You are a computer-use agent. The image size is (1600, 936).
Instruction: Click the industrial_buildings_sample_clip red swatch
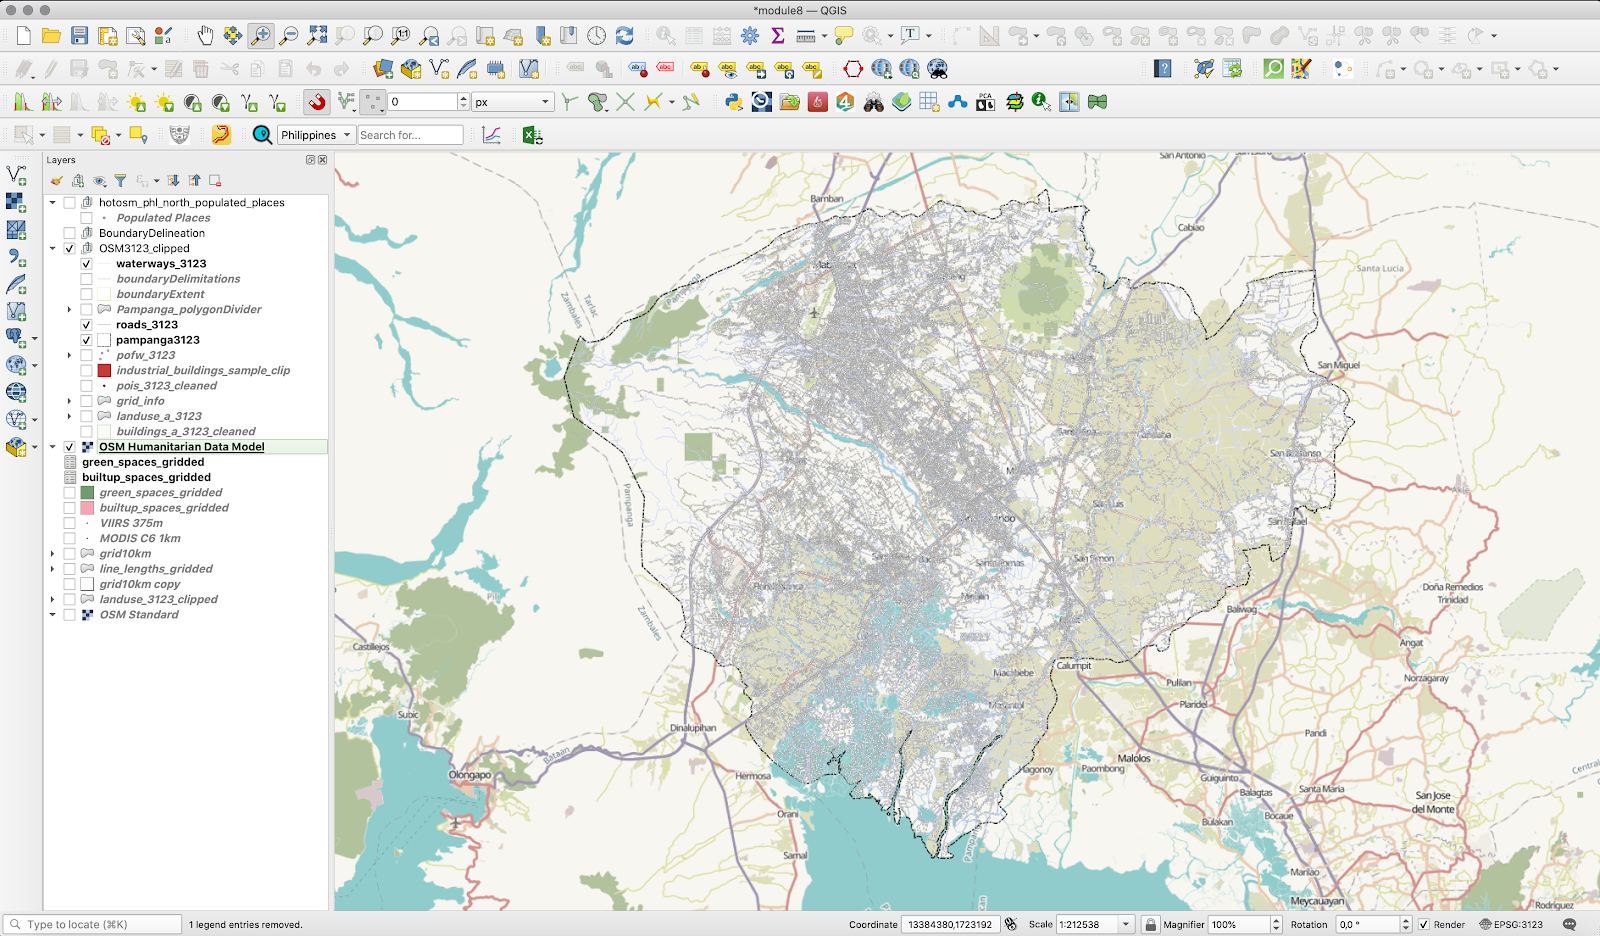104,371
